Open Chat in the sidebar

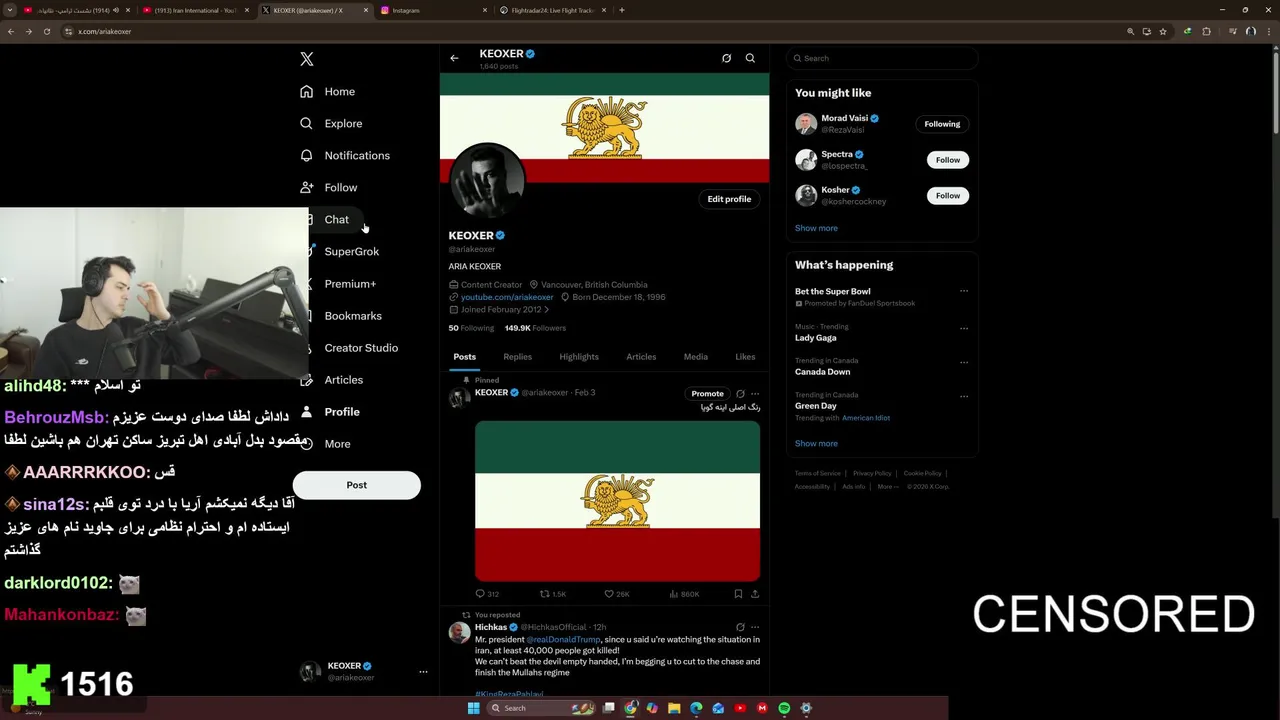coord(335,219)
